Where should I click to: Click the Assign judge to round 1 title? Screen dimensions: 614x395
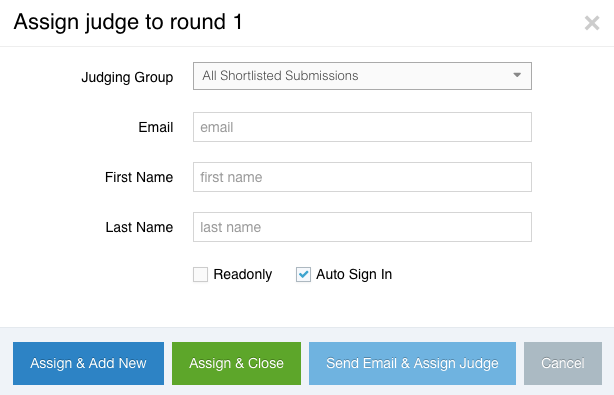pos(128,22)
